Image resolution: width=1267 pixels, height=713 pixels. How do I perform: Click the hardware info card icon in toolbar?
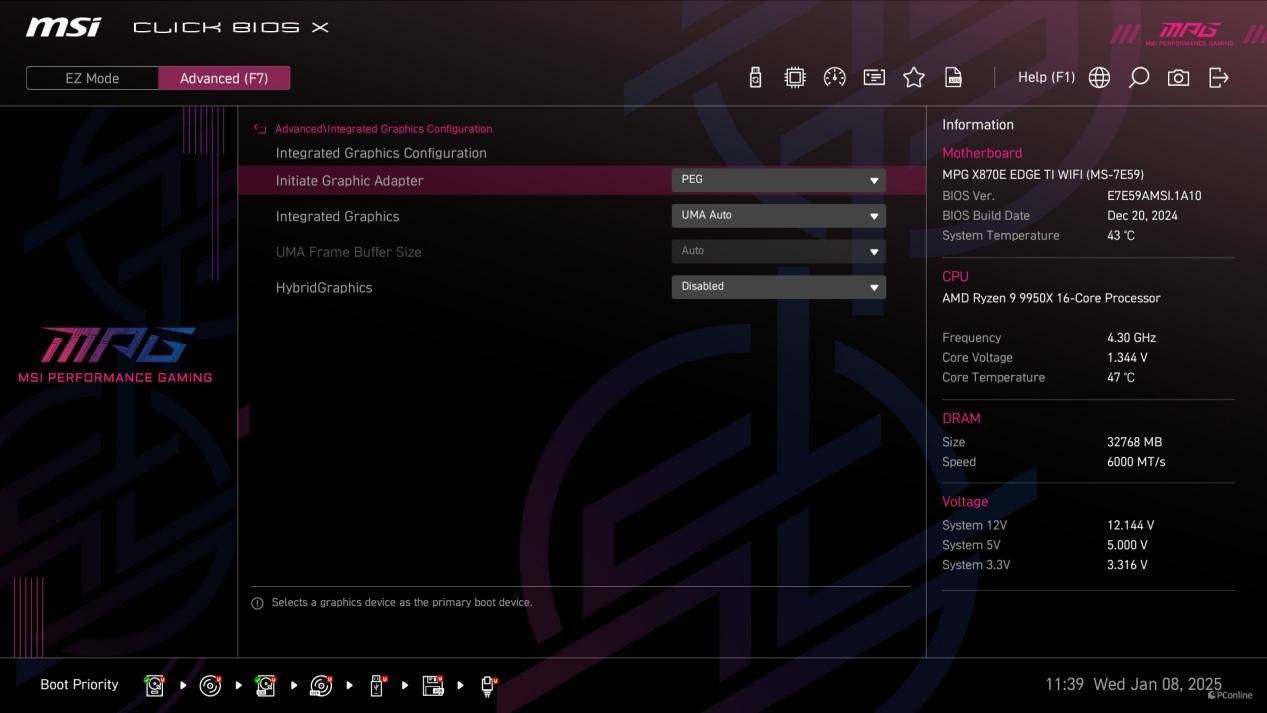874,78
